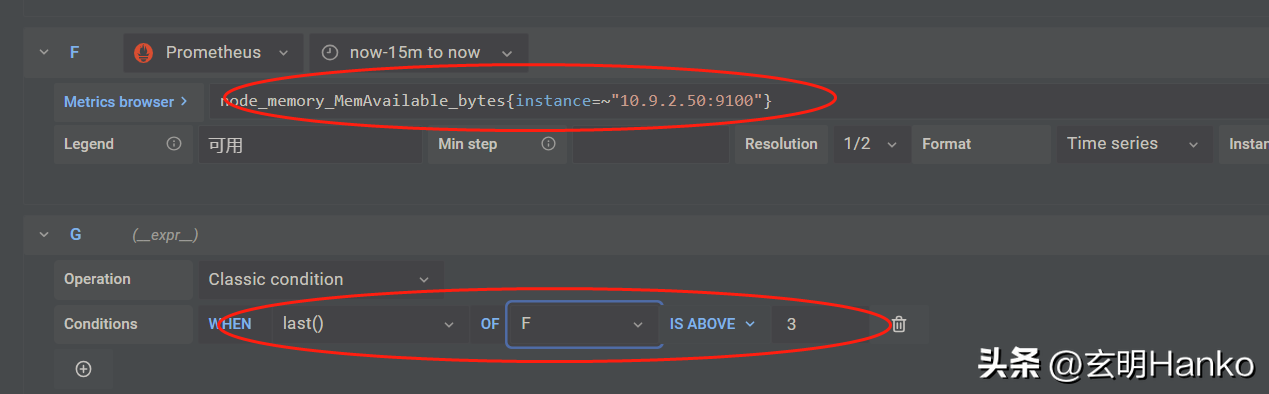Open the Classic condition operation dropdown
This screenshot has height=394, width=1269.
tap(320, 279)
